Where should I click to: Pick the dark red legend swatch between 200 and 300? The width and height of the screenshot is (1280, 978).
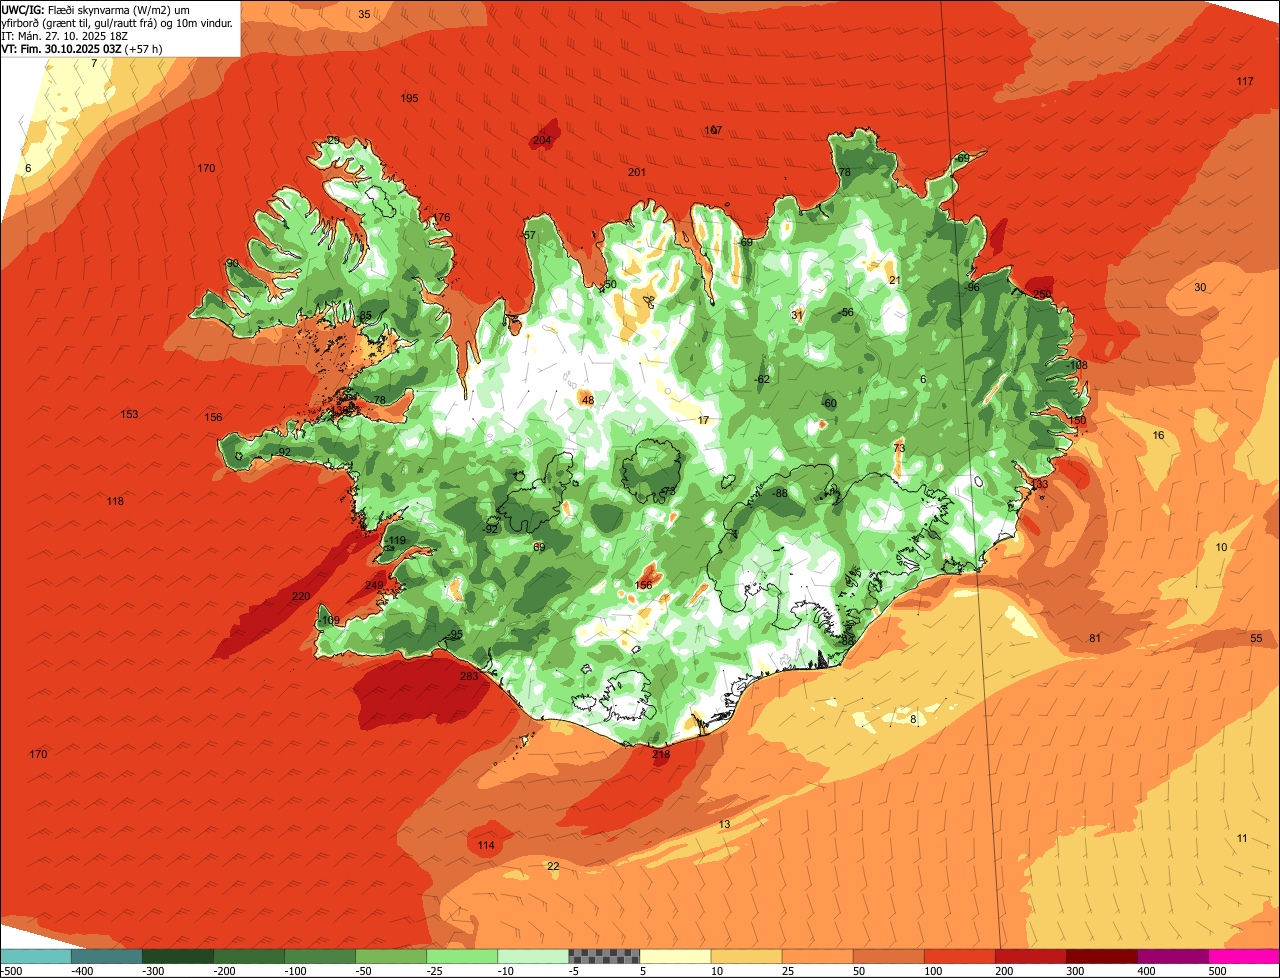coord(1030,956)
